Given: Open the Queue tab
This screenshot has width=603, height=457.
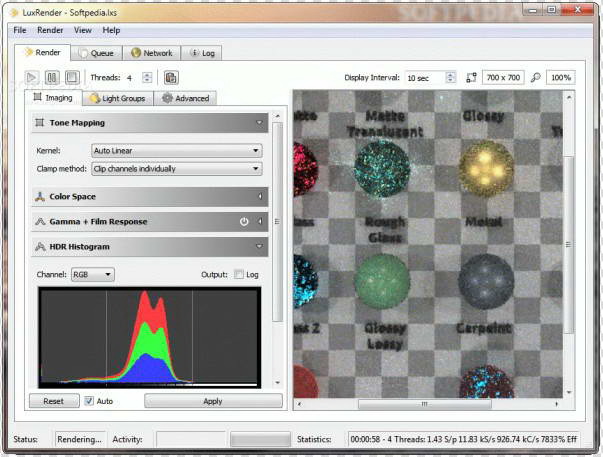Looking at the screenshot, I should coord(95,53).
